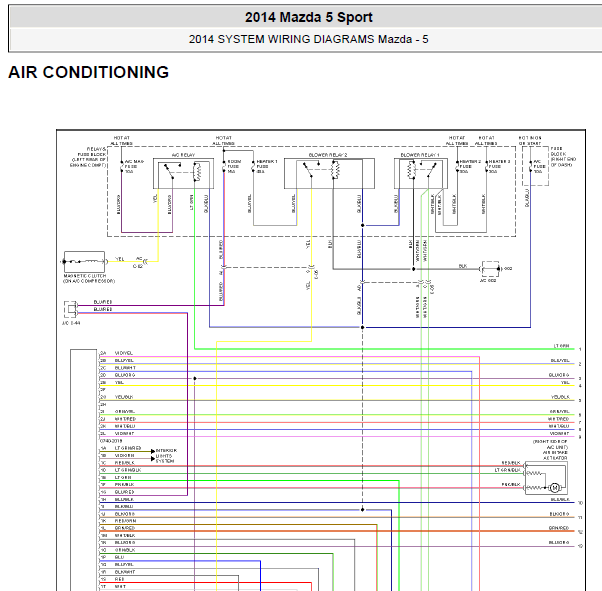
Task: Select the A/C 10A fuse in dash fuse block
Action: tap(531, 166)
